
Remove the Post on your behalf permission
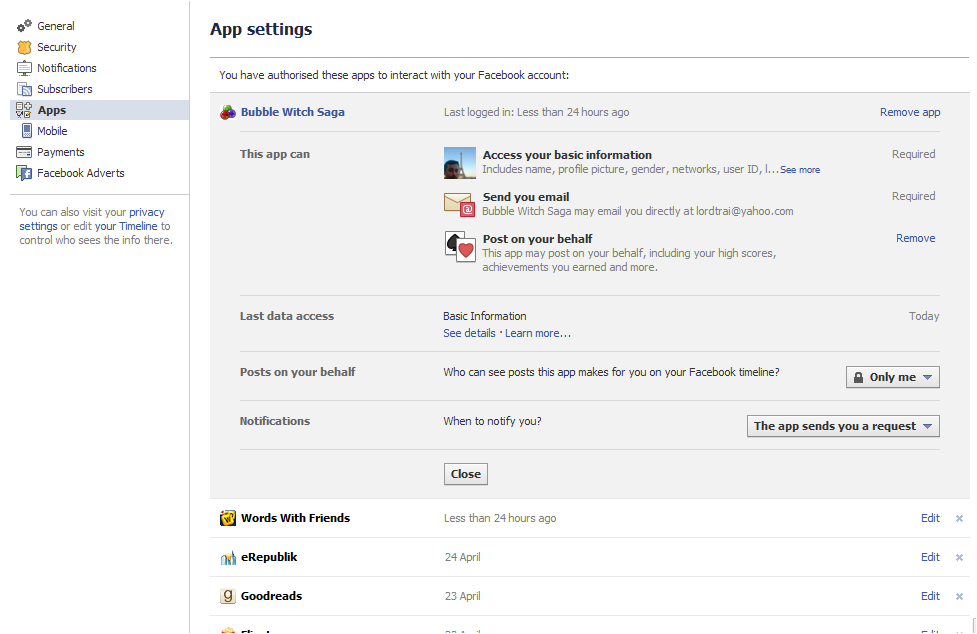(x=915, y=238)
